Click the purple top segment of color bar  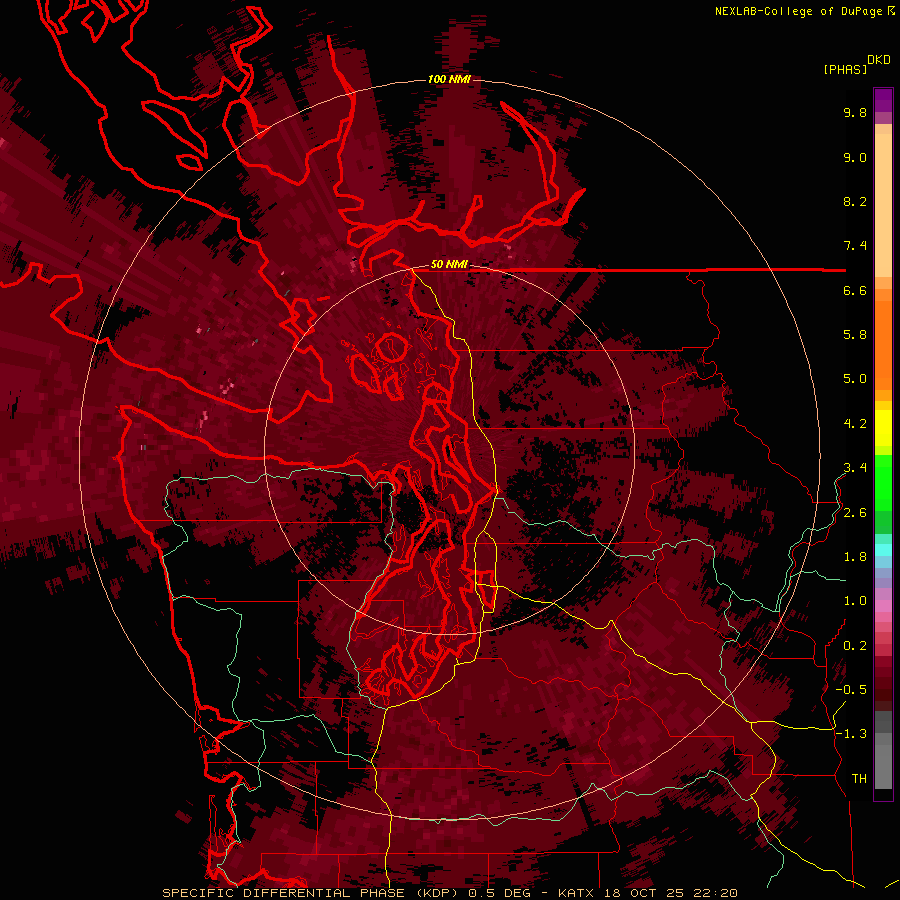(883, 100)
